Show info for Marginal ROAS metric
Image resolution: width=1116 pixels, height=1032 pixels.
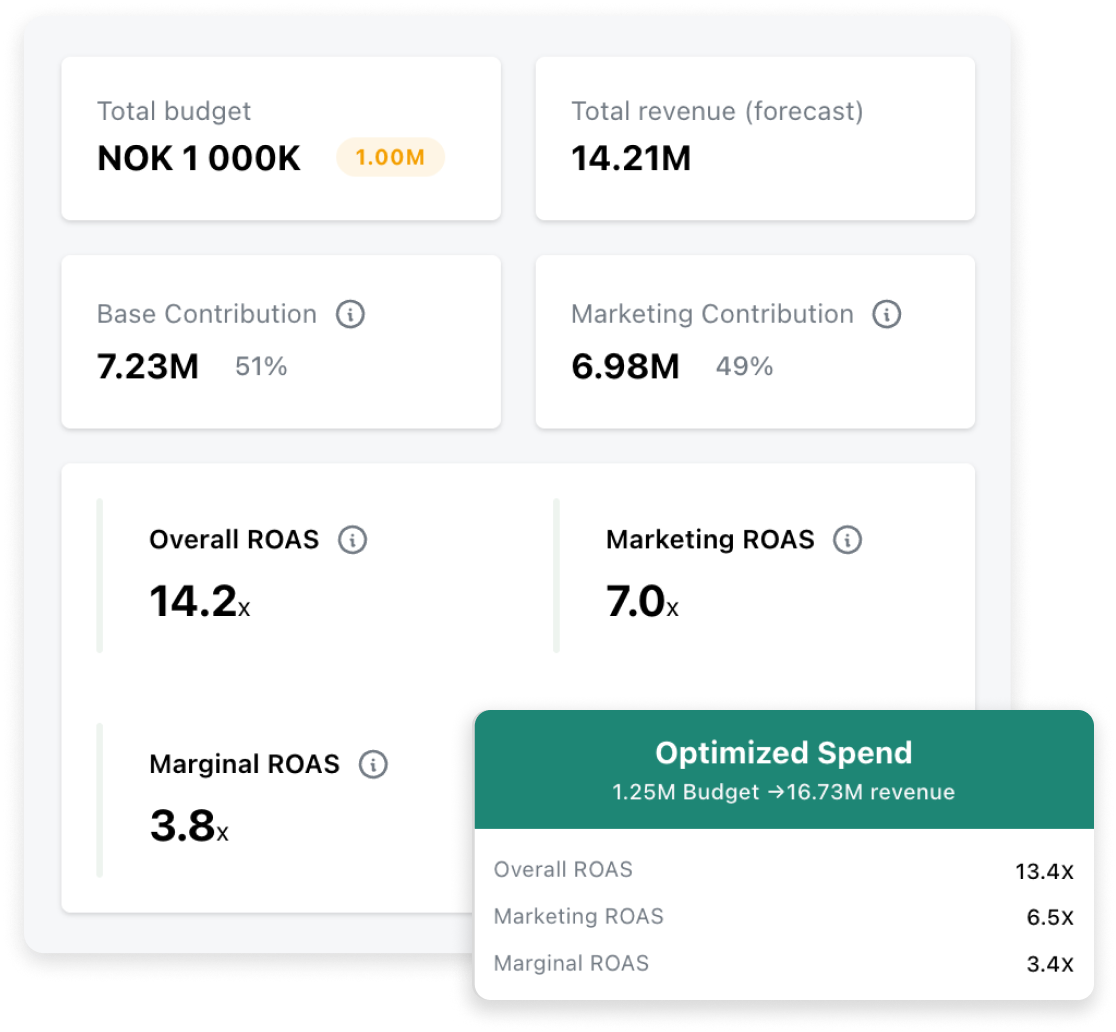point(373,765)
